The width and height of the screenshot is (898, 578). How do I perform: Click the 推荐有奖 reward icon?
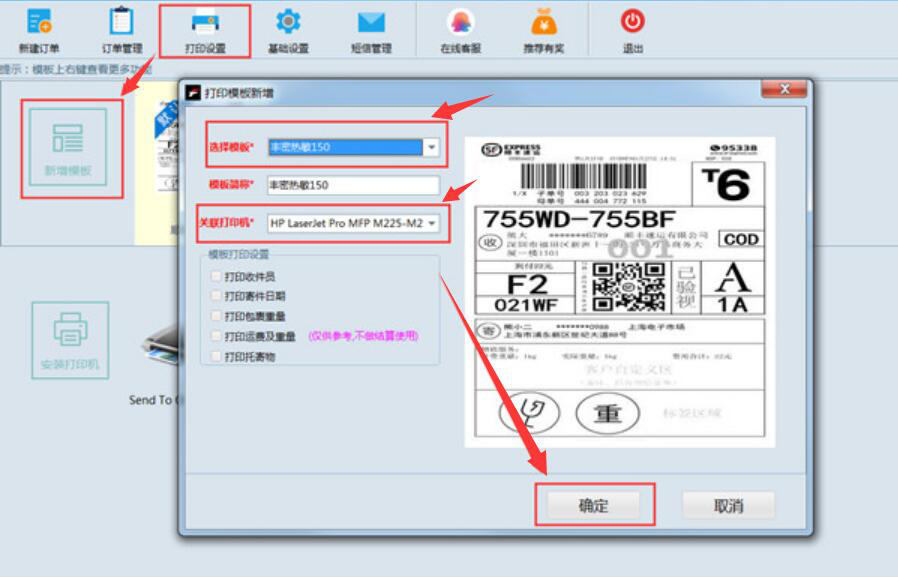[x=543, y=30]
